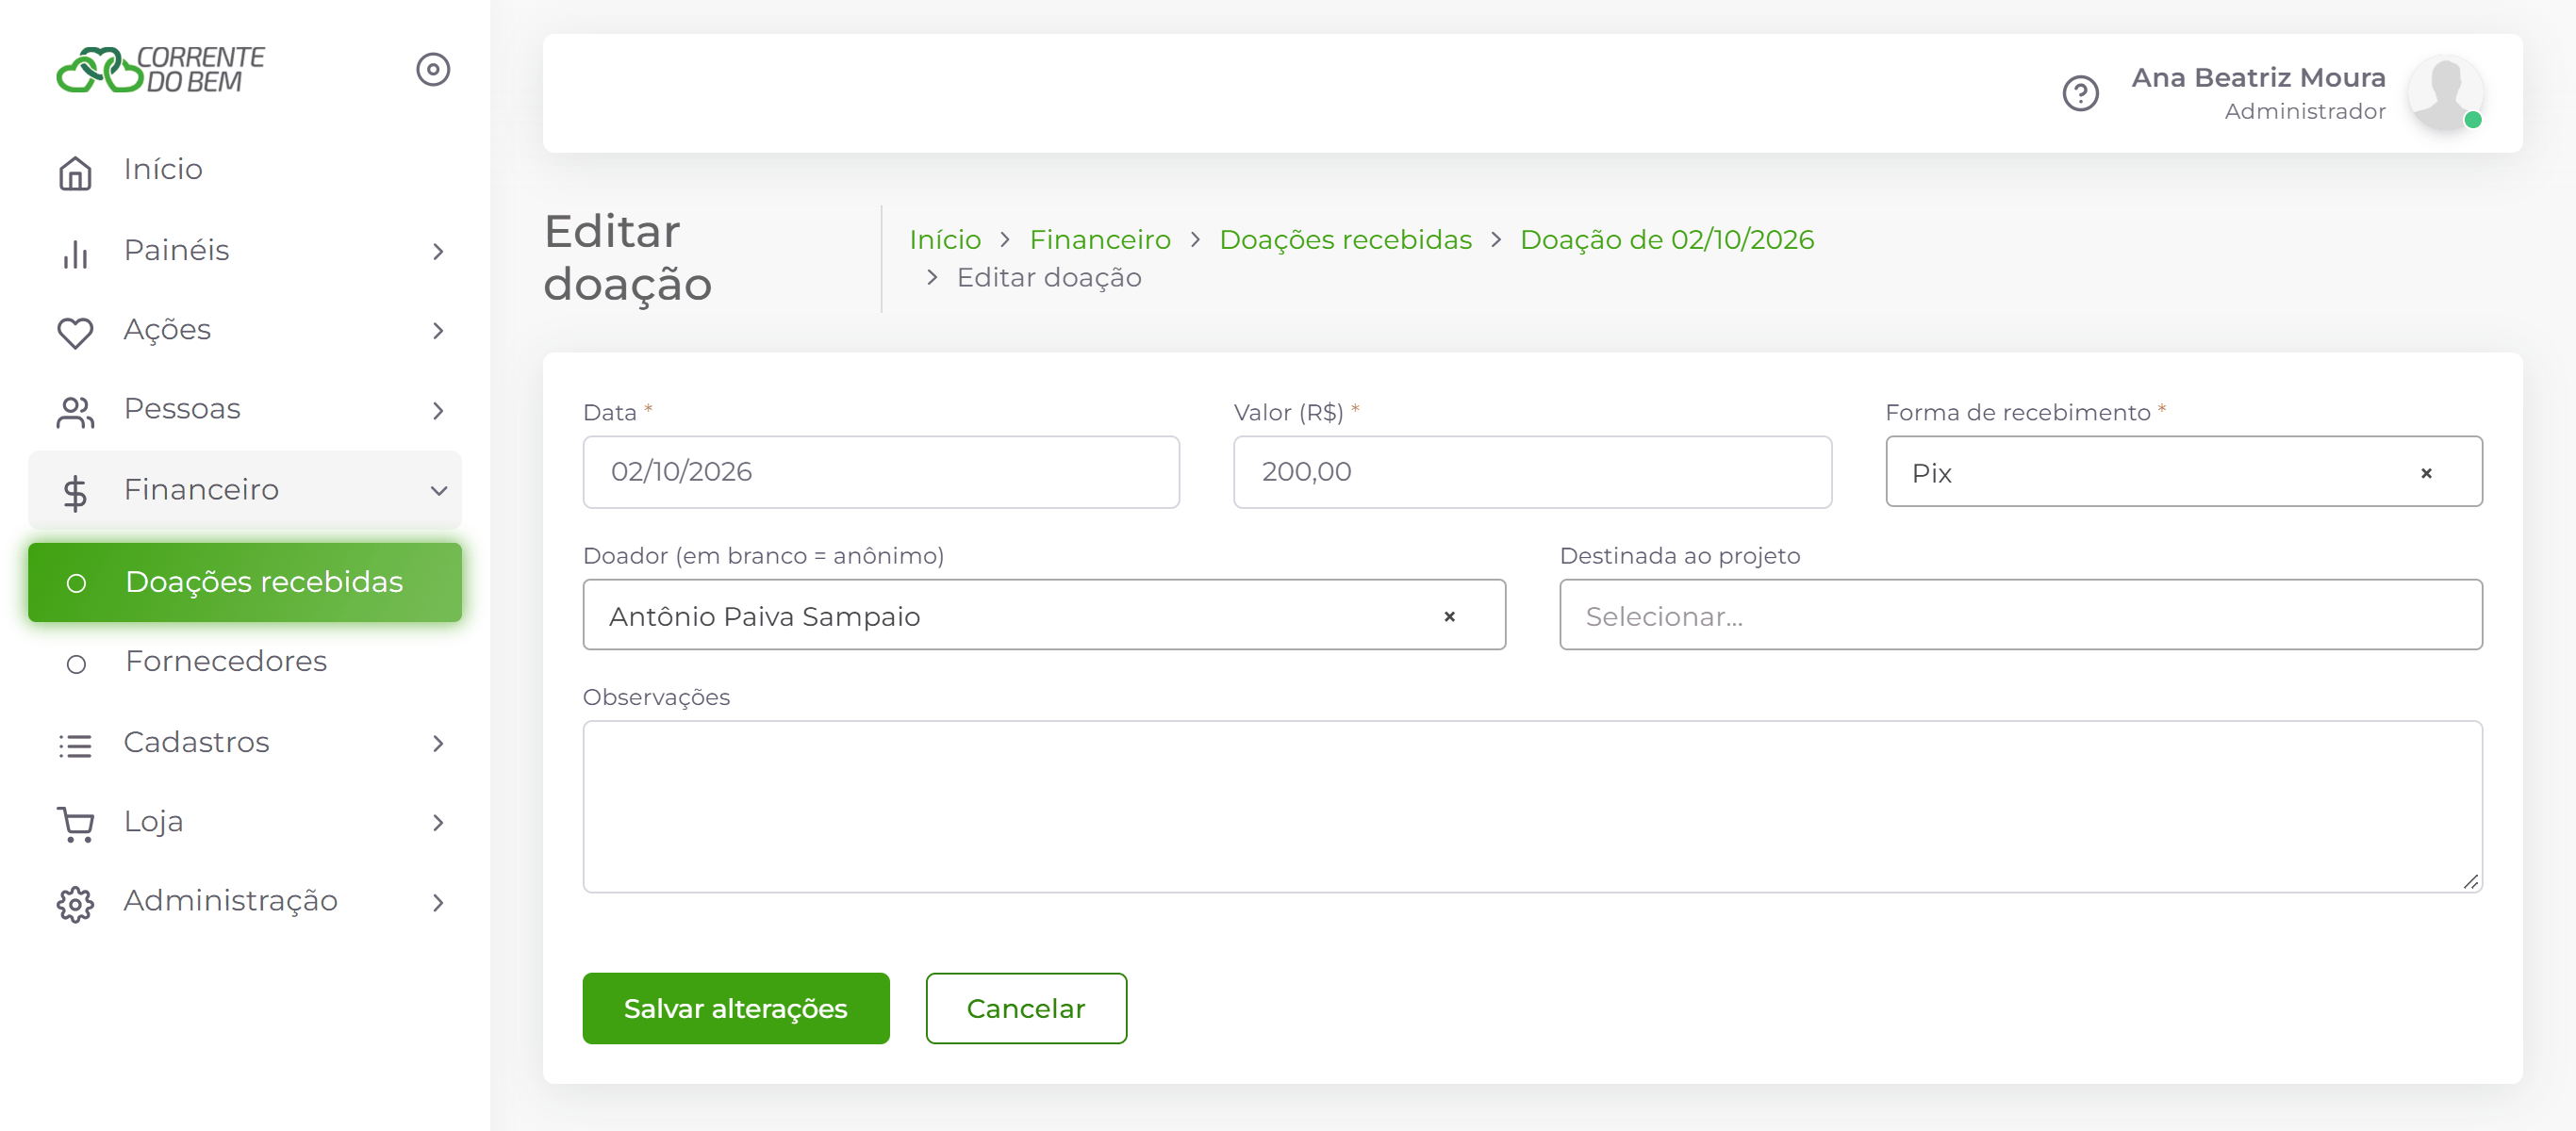The image size is (2576, 1131).
Task: Follow the Financeiro breadcrumb link
Action: [x=1100, y=240]
